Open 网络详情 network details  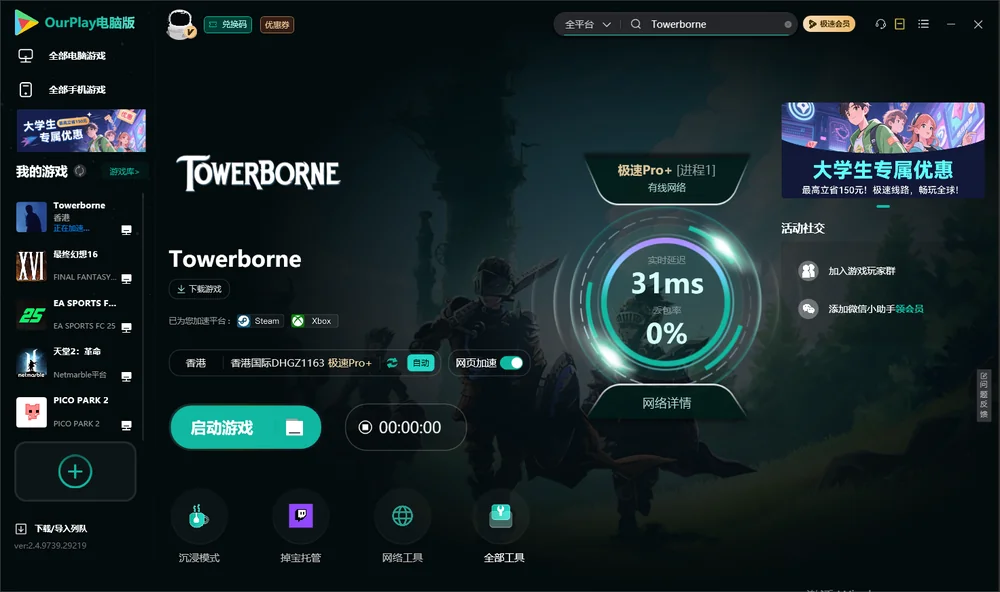point(666,403)
